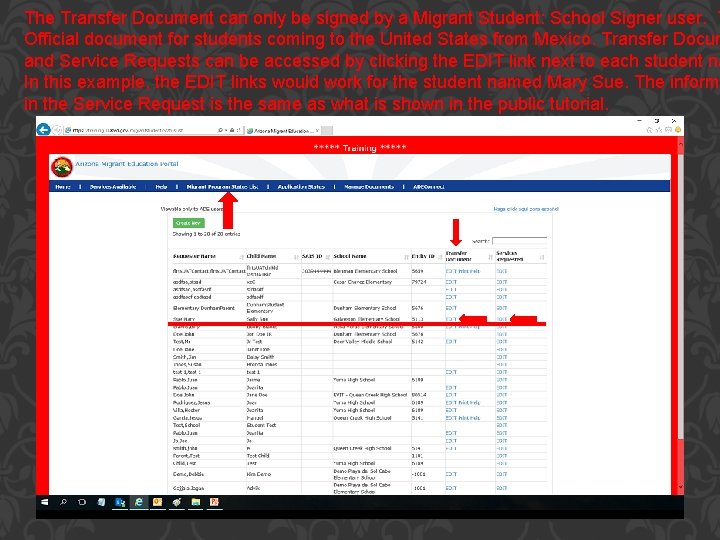Viewport: 720px width, 540px height.
Task: Open File Explorer from the taskbar
Action: pyautogui.click(x=196, y=502)
